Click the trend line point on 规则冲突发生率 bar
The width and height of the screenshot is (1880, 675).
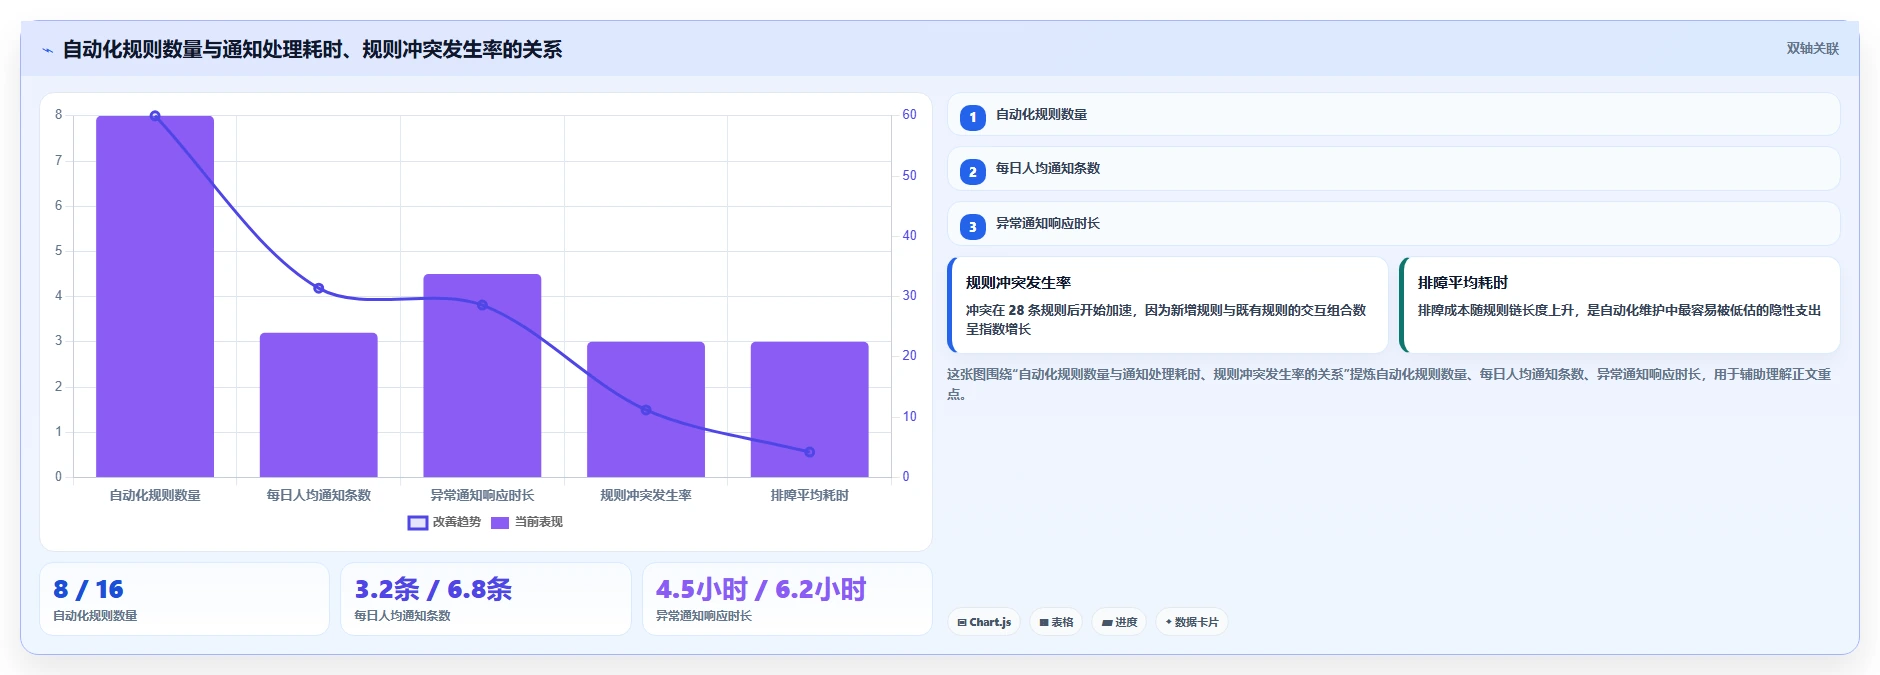point(646,410)
